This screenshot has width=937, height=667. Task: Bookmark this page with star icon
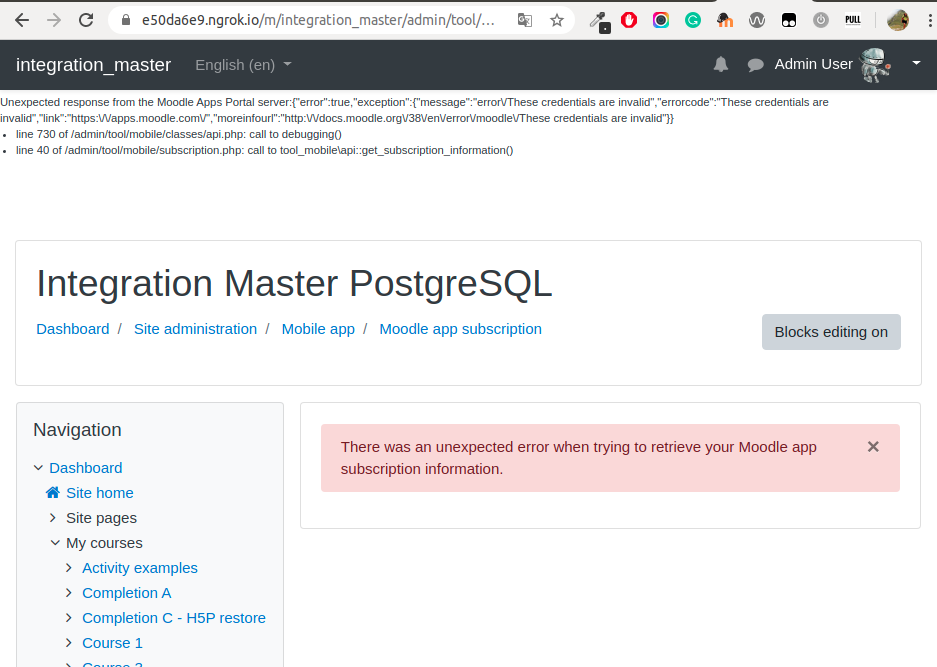coord(557,20)
